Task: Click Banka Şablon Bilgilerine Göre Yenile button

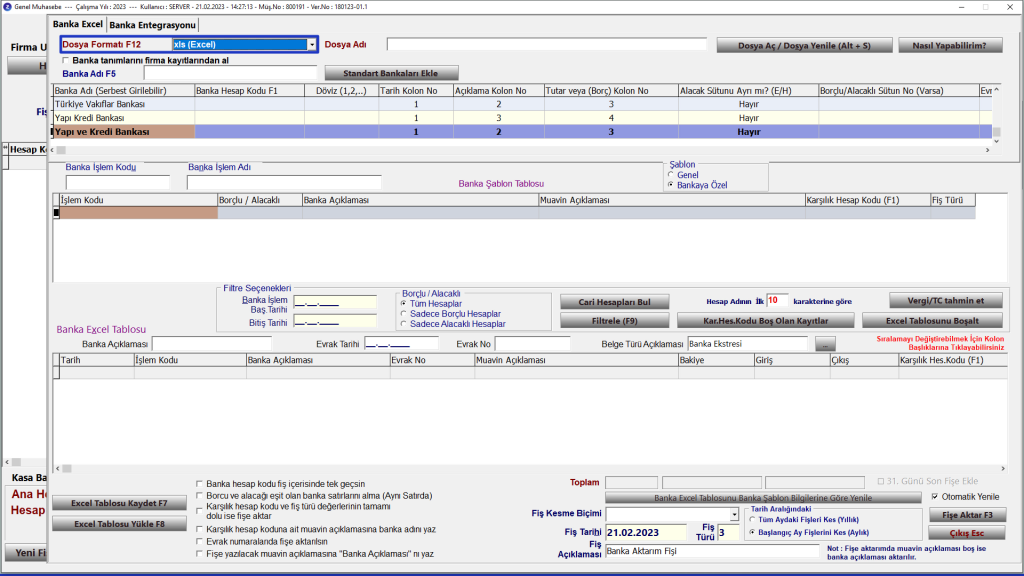Action: pos(763,498)
